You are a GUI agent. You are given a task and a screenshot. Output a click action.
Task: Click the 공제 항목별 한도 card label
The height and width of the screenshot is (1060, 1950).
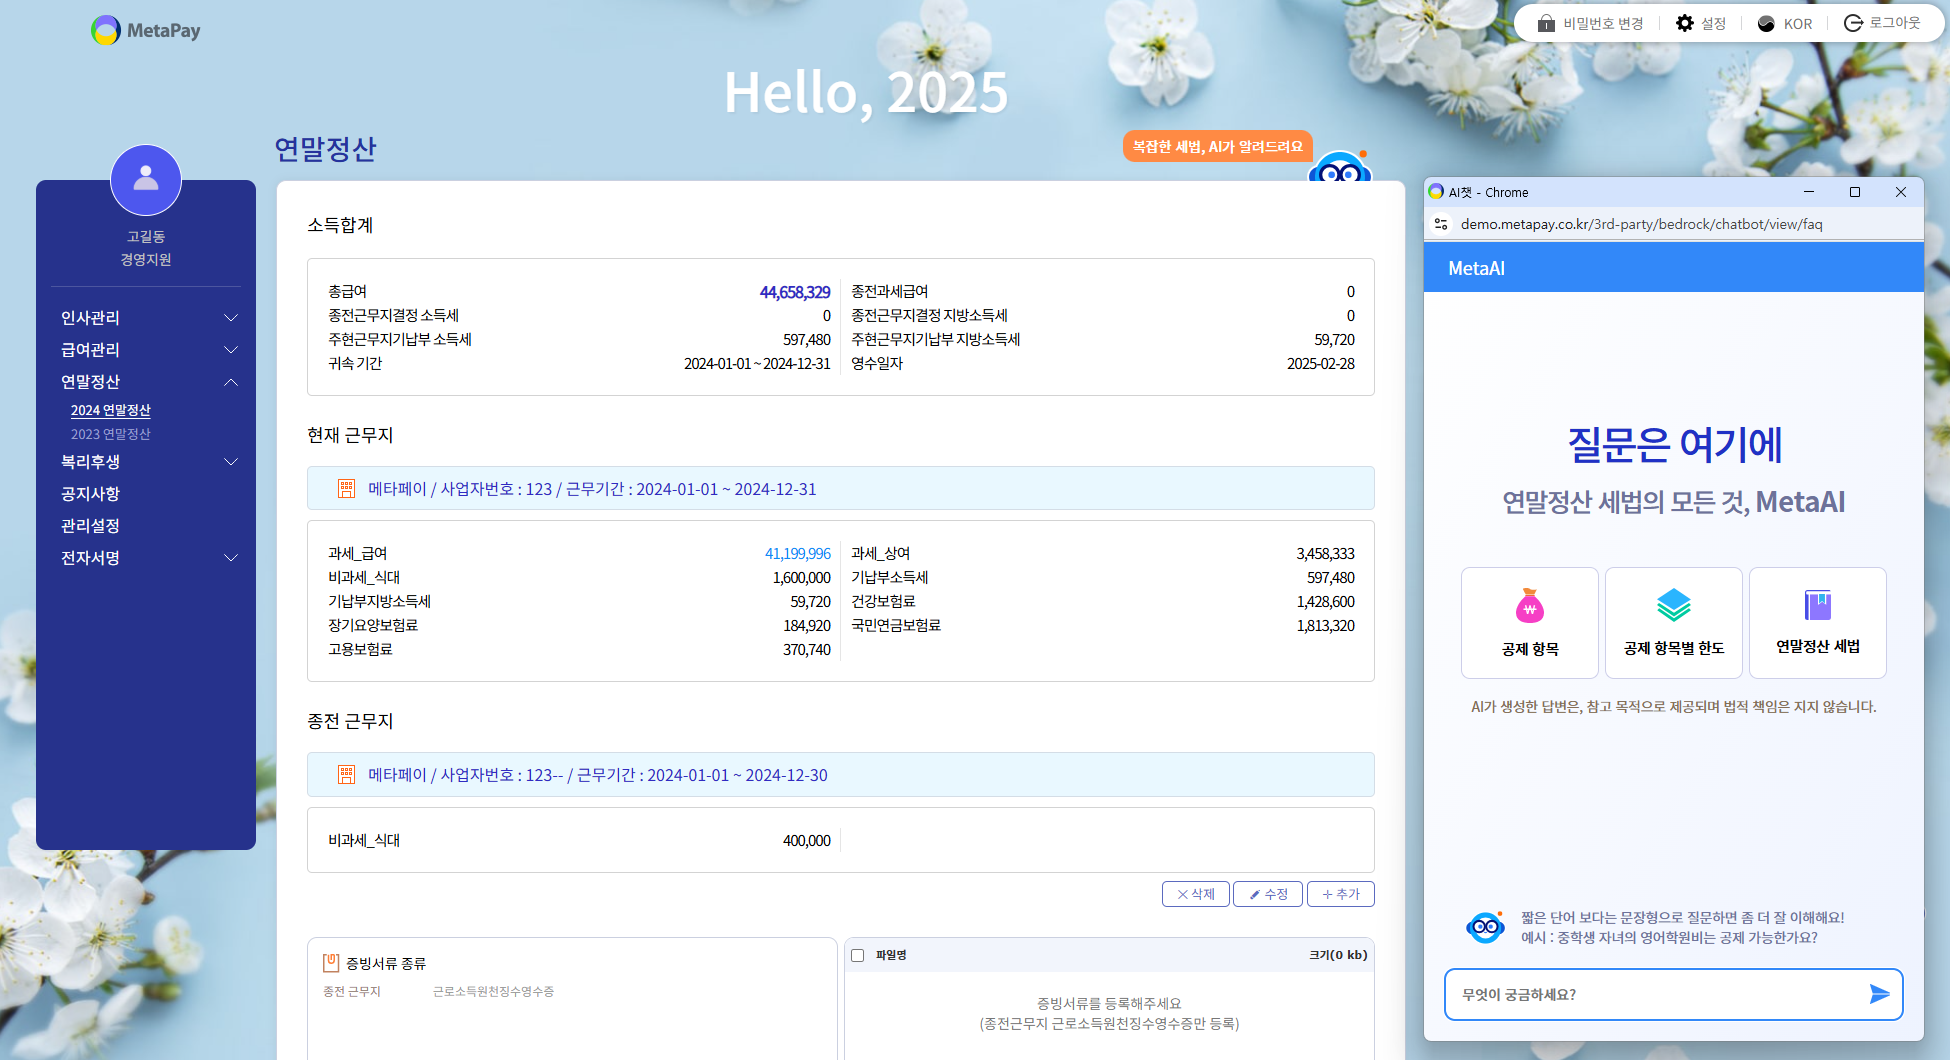[x=1674, y=648]
